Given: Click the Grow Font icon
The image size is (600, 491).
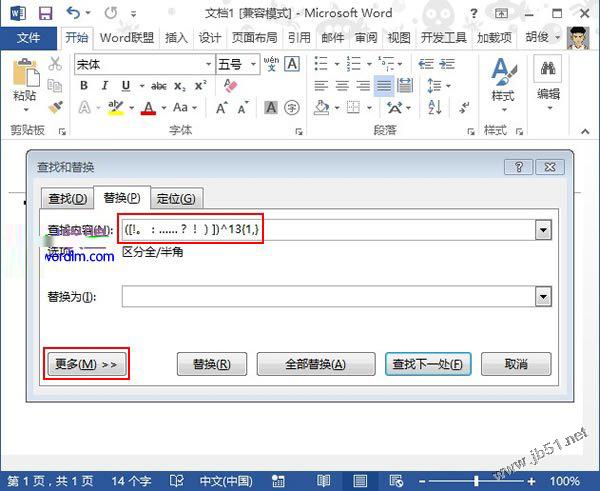Looking at the screenshot, I should coord(222,108).
